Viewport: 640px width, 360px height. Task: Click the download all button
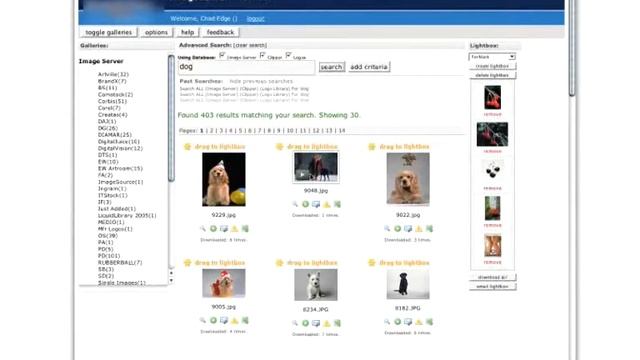(x=492, y=277)
